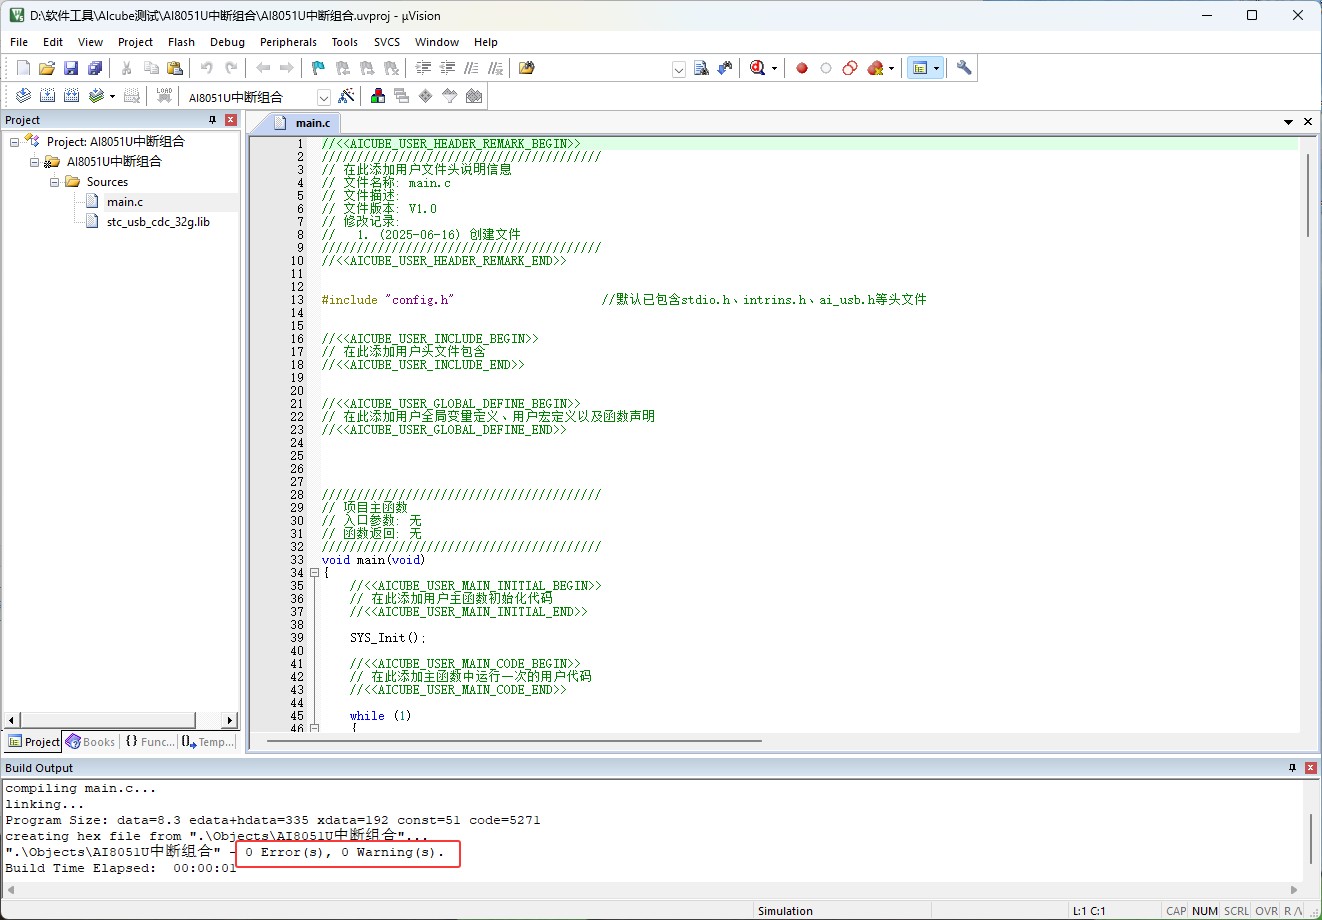Open Find in Files icon
This screenshot has width=1322, height=920.
(527, 68)
